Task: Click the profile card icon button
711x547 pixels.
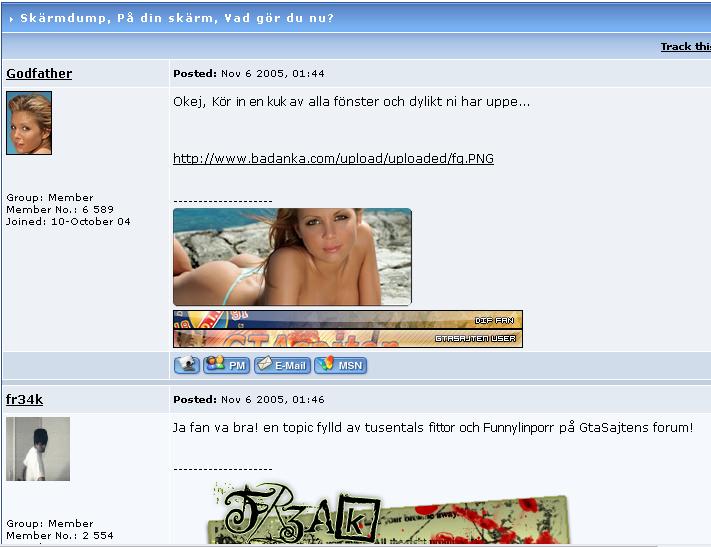Action: [x=186, y=365]
